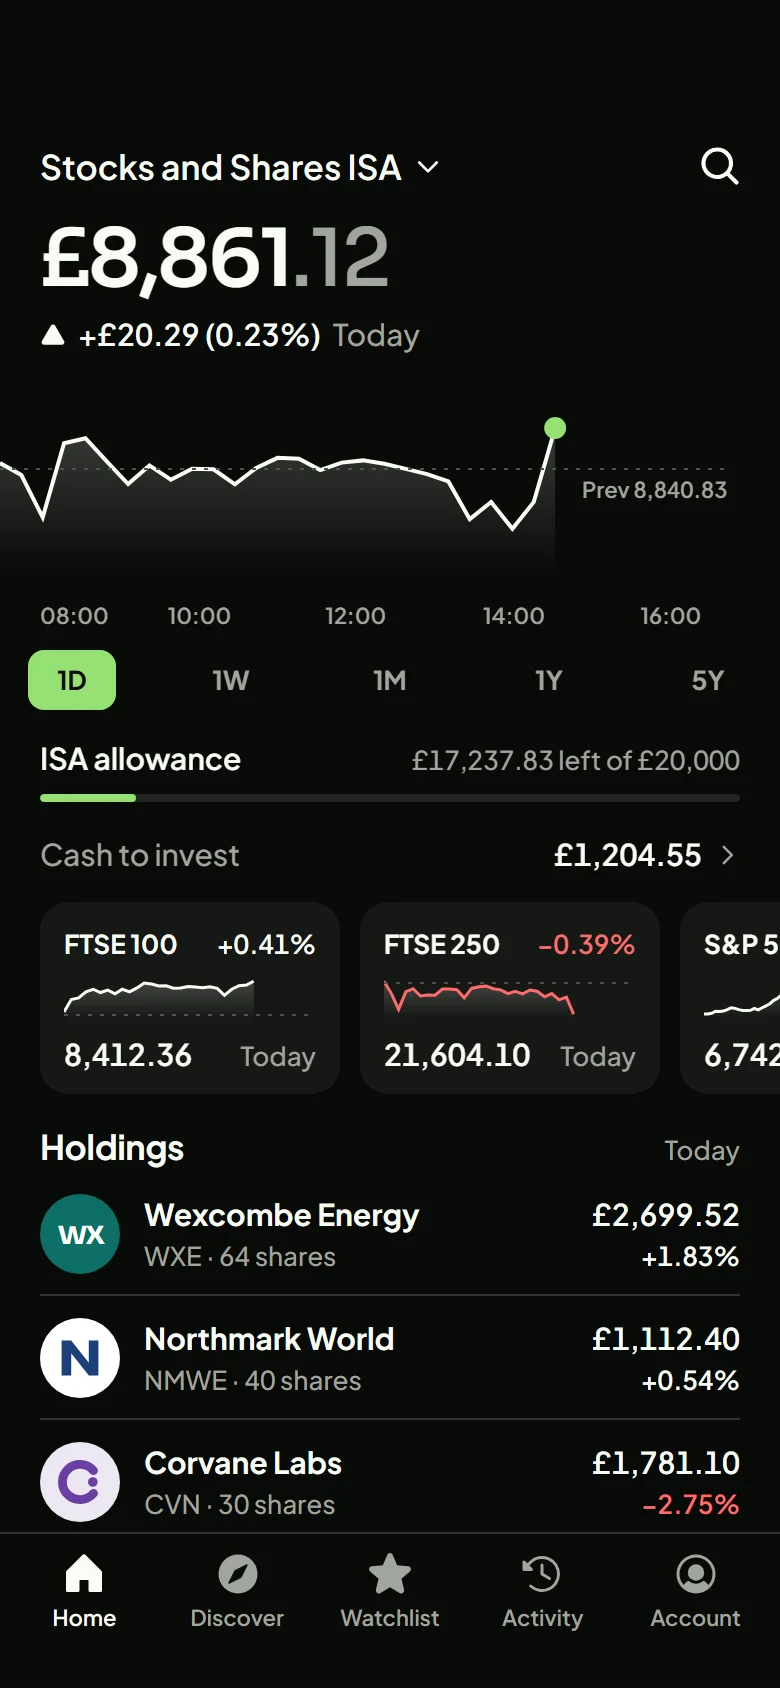Switch chart range to 1M
780x1688 pixels.
(x=390, y=680)
